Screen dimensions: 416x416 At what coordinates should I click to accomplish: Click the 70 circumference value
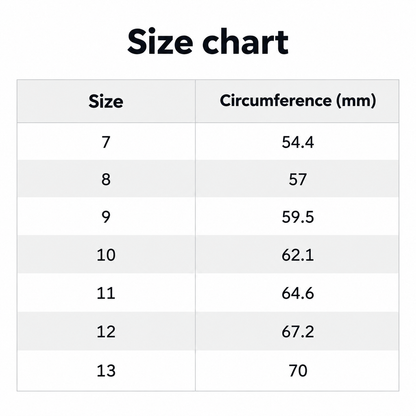point(298,370)
